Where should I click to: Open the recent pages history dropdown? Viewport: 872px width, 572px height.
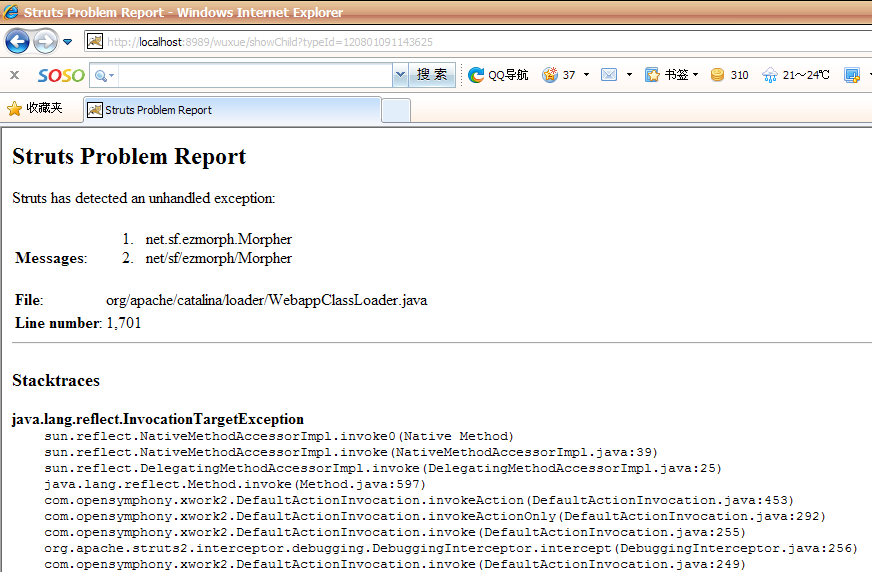[68, 42]
